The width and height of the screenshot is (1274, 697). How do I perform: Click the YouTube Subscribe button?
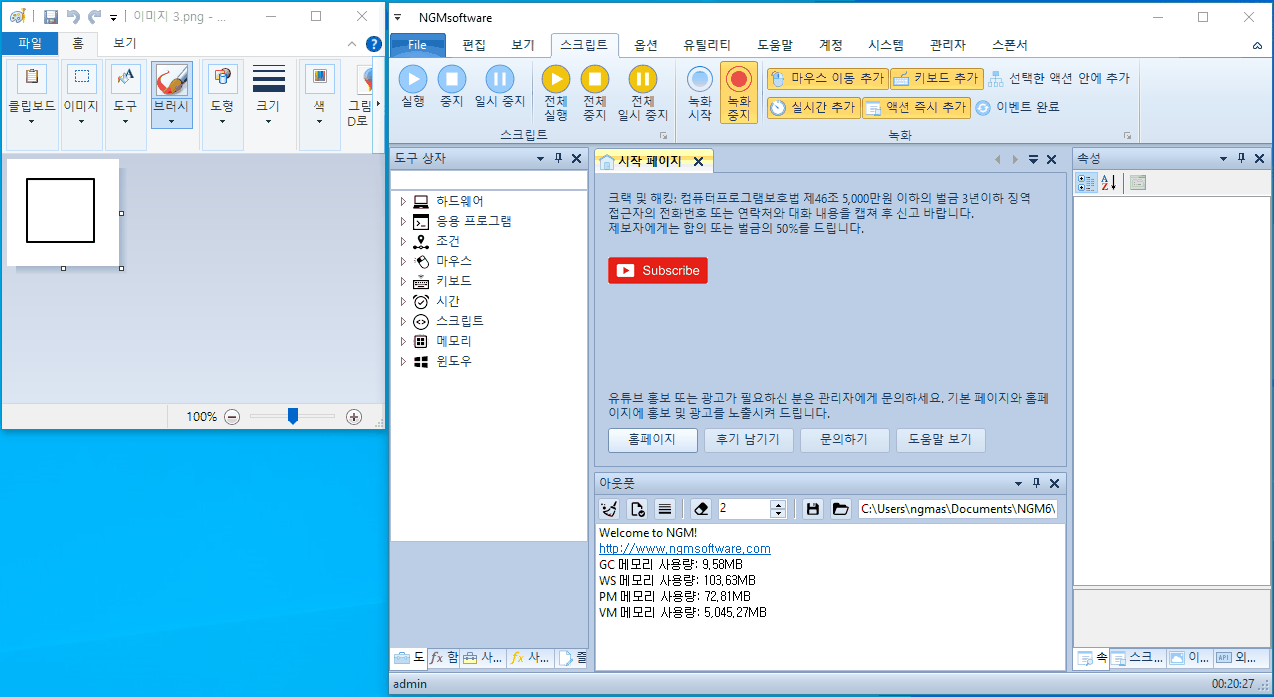[658, 270]
